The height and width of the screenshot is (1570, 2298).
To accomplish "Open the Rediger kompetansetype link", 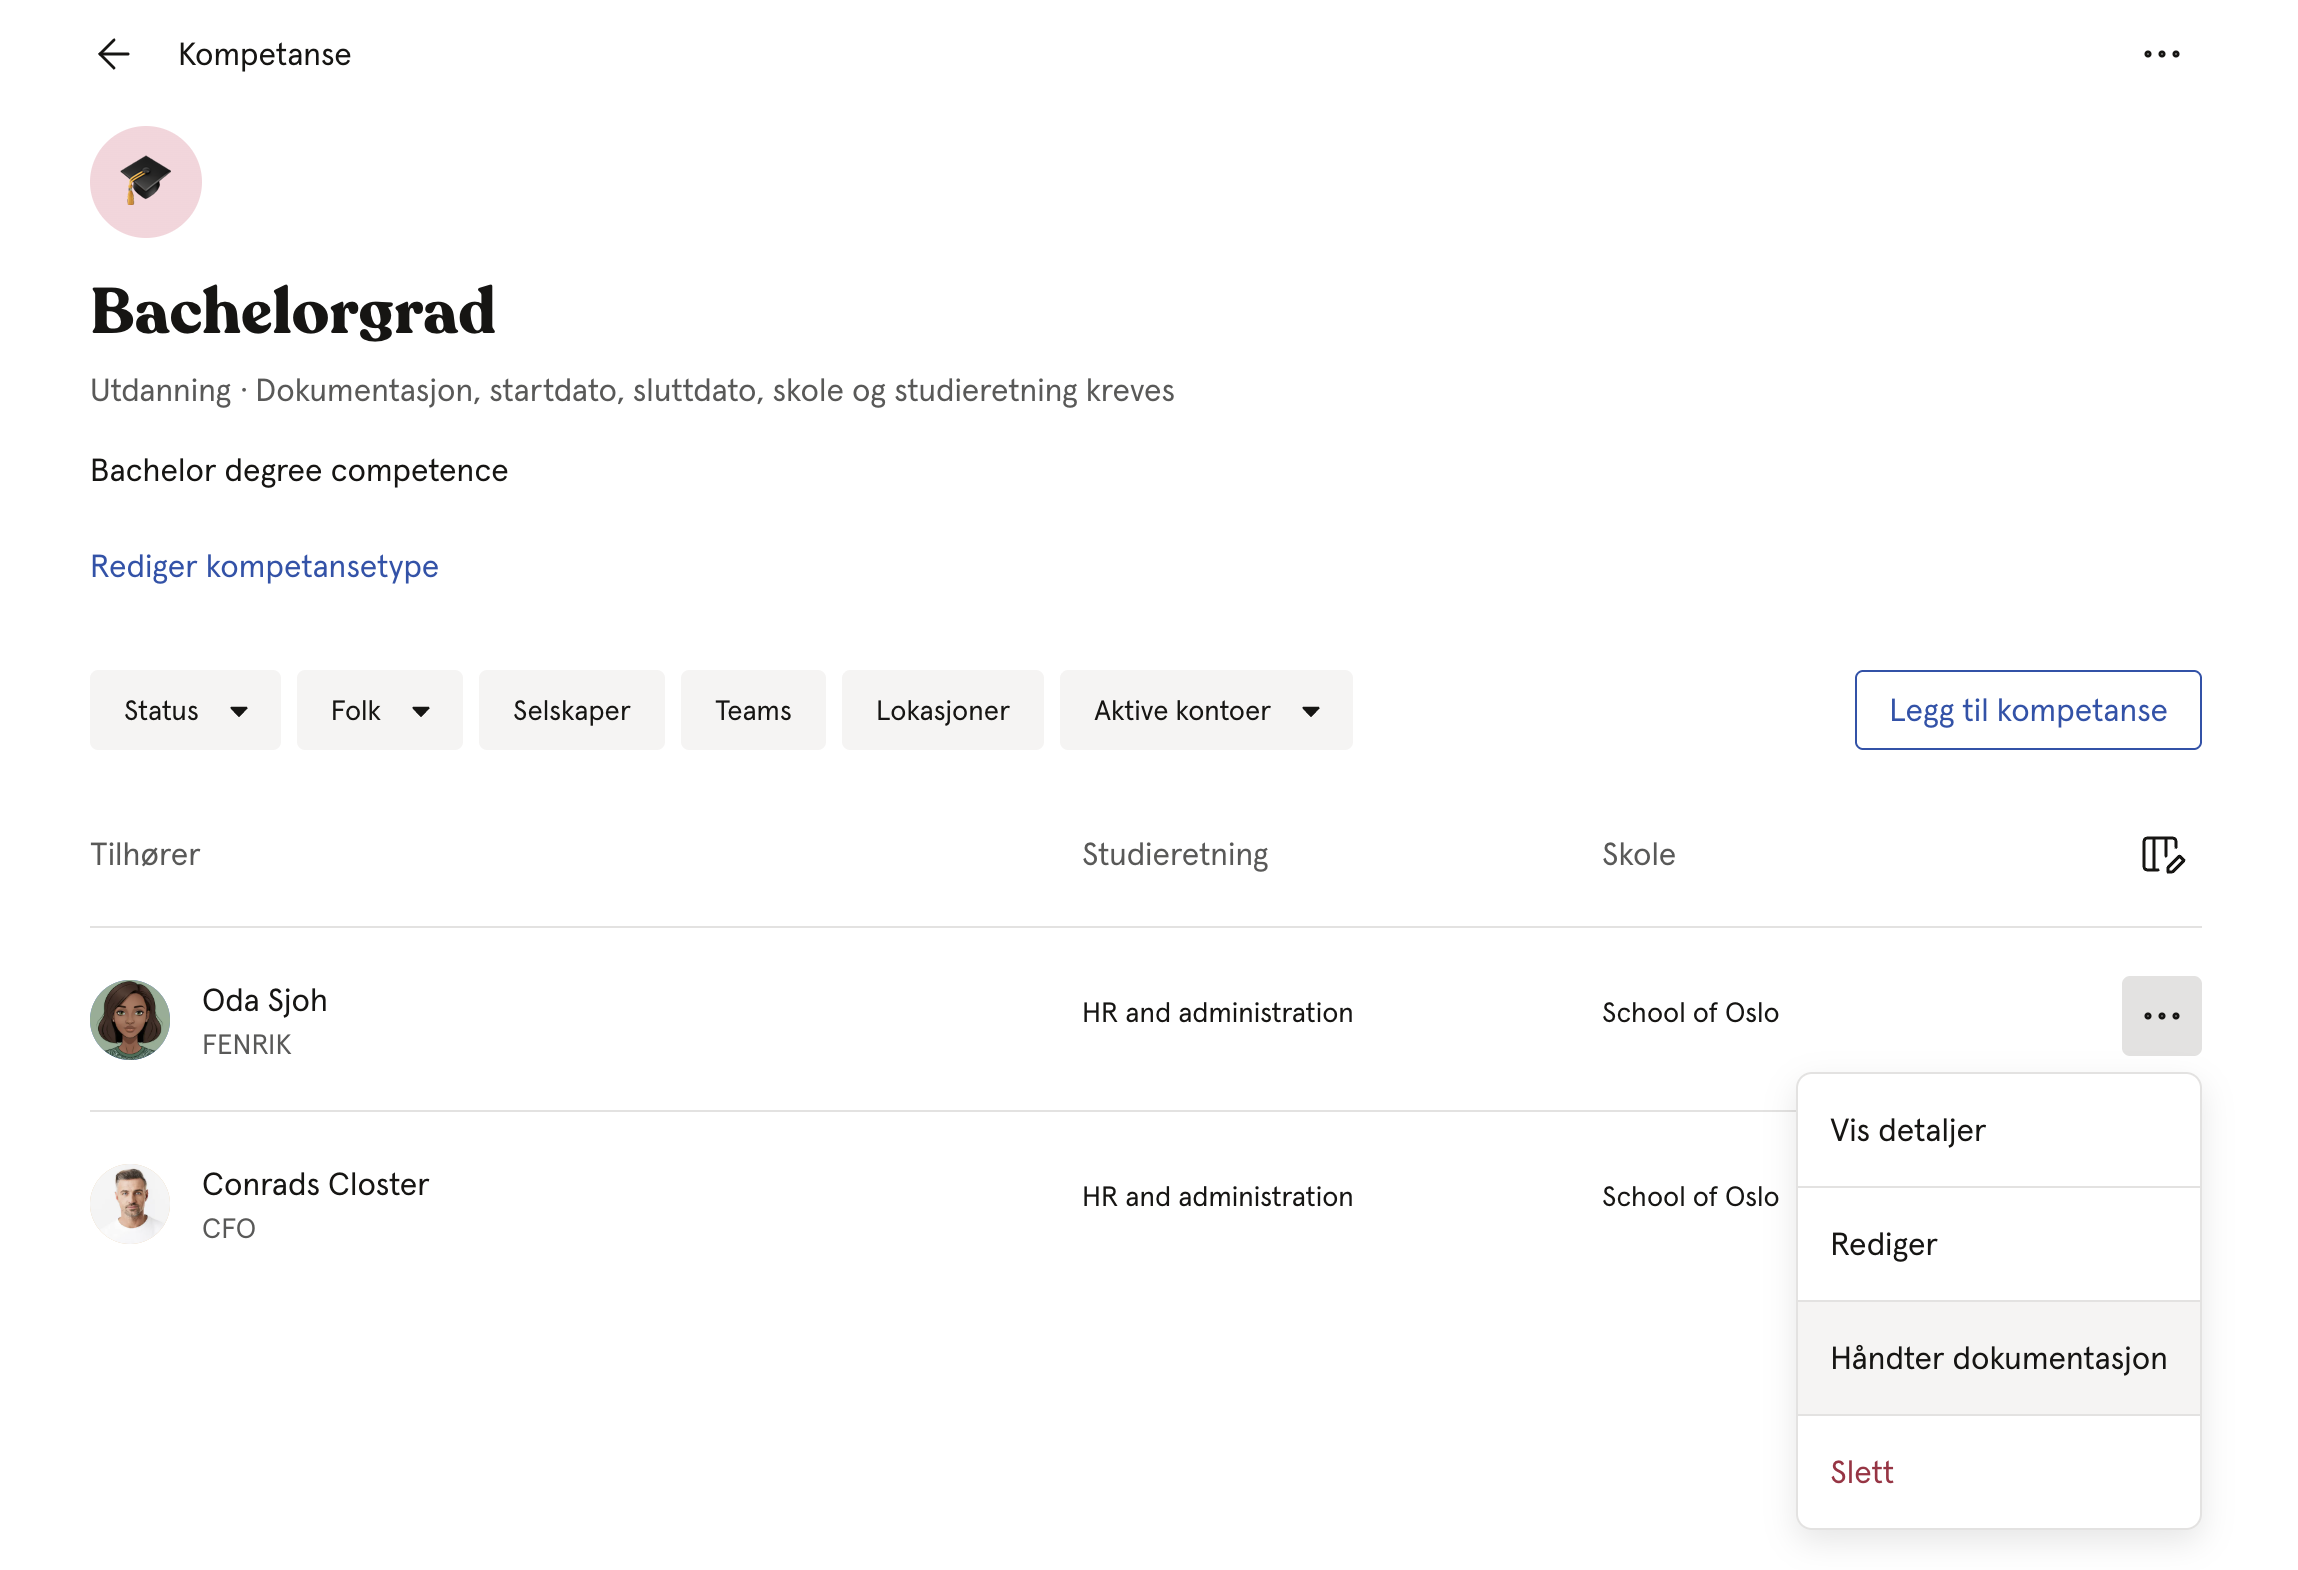I will pos(264,566).
